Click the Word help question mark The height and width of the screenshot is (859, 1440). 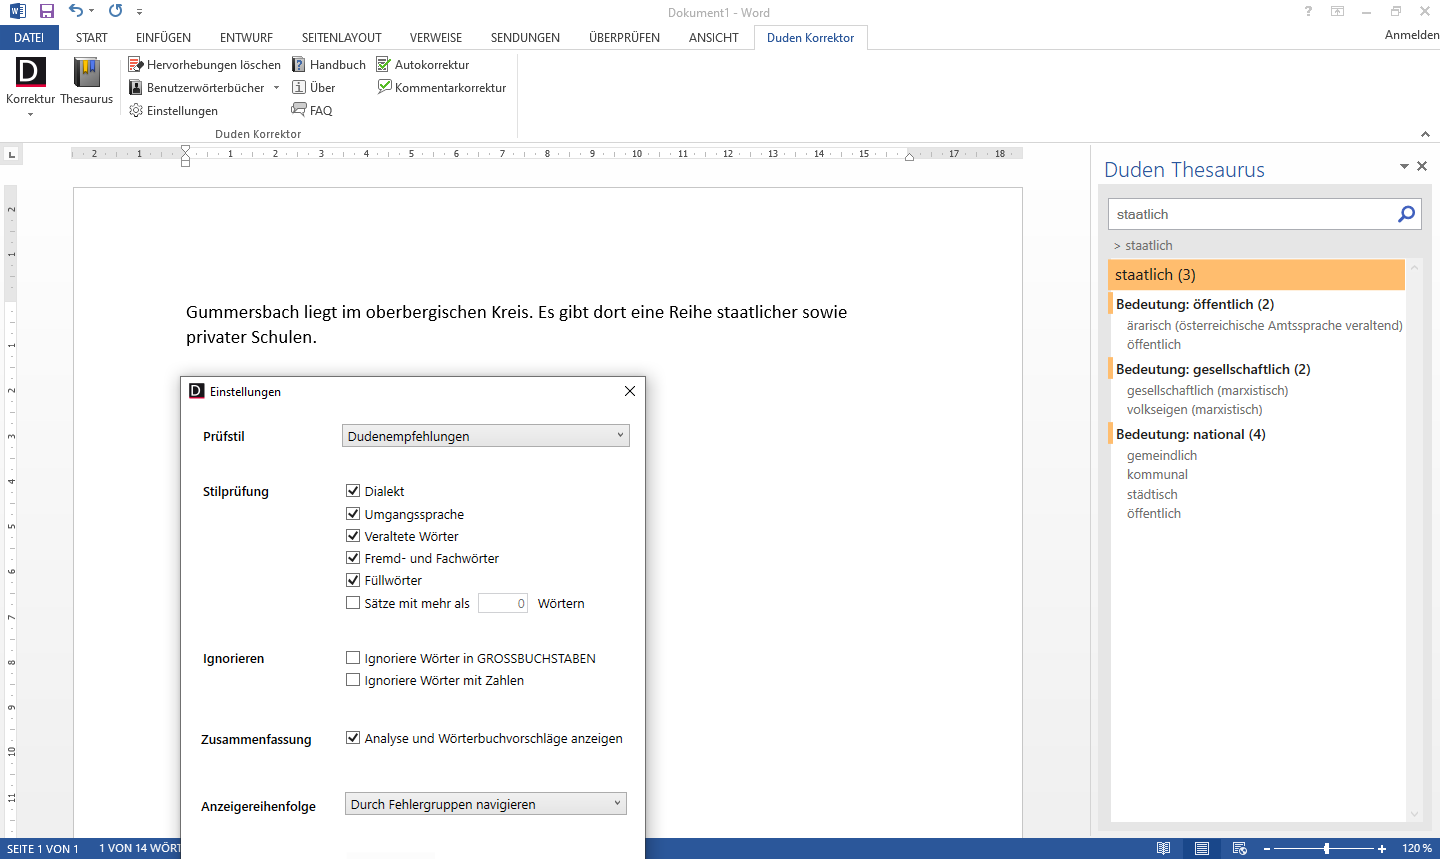click(x=1308, y=12)
